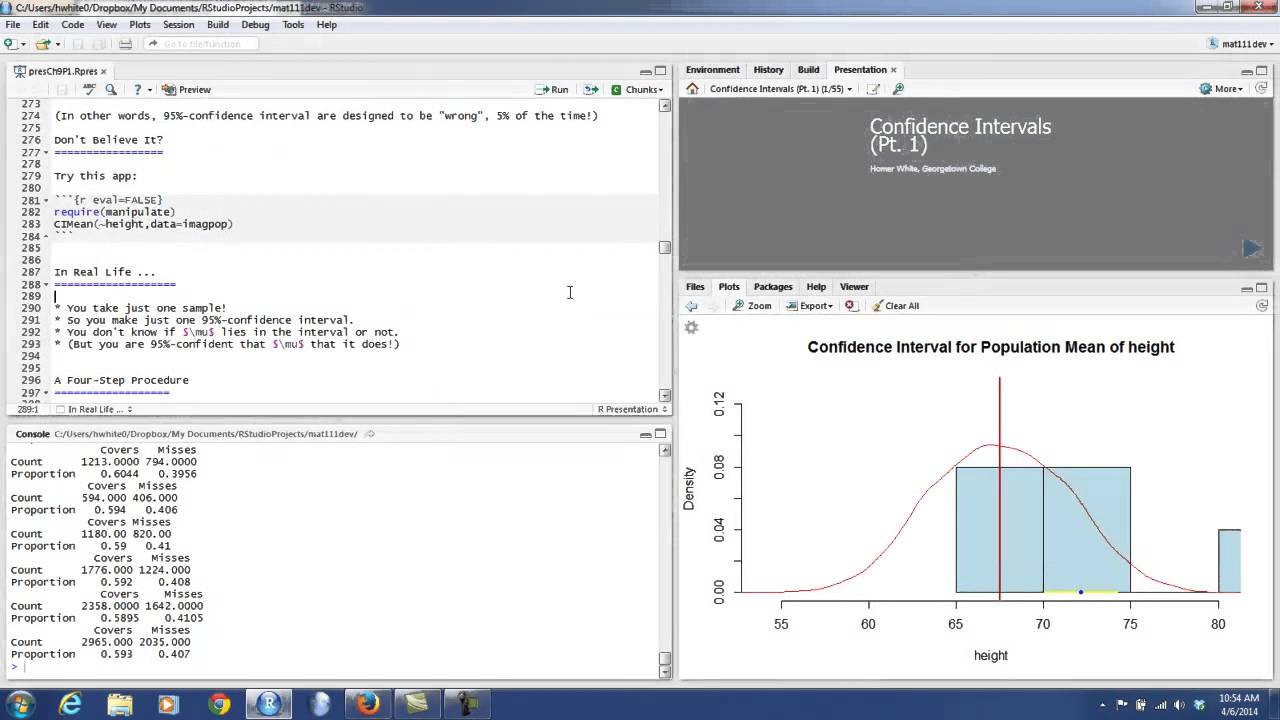Advance to next slide with arrow

coord(1252,248)
